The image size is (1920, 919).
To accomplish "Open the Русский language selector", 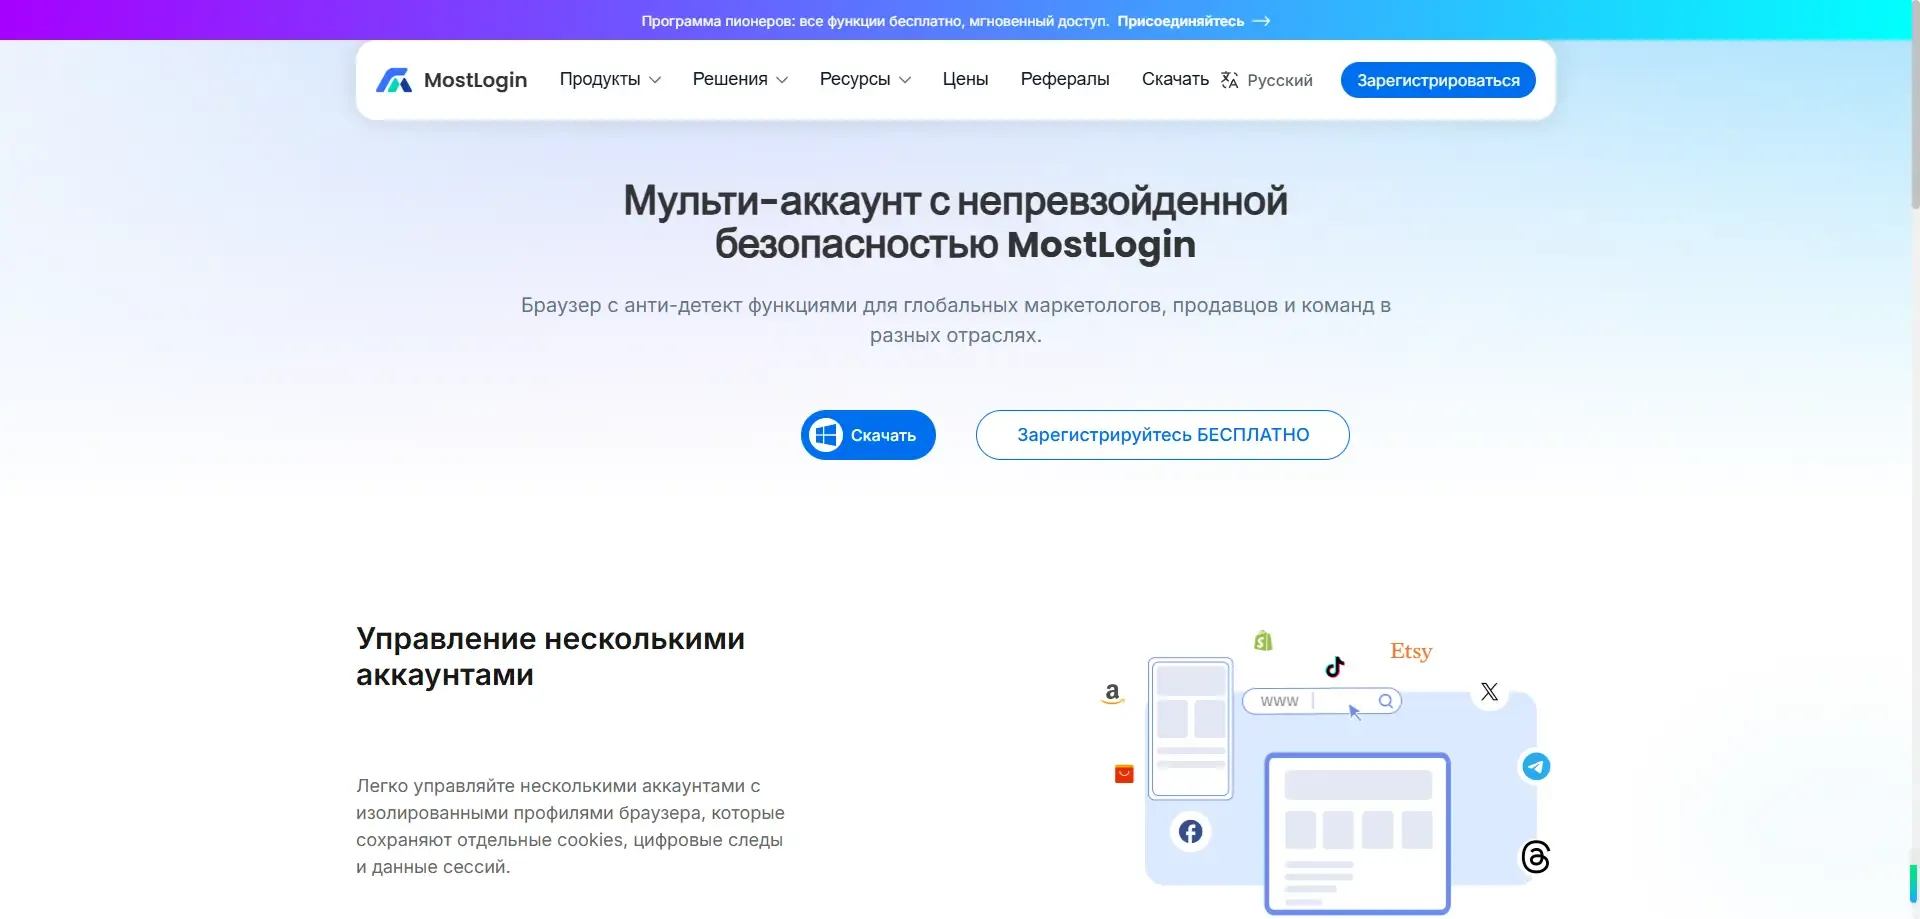I will pos(1267,80).
